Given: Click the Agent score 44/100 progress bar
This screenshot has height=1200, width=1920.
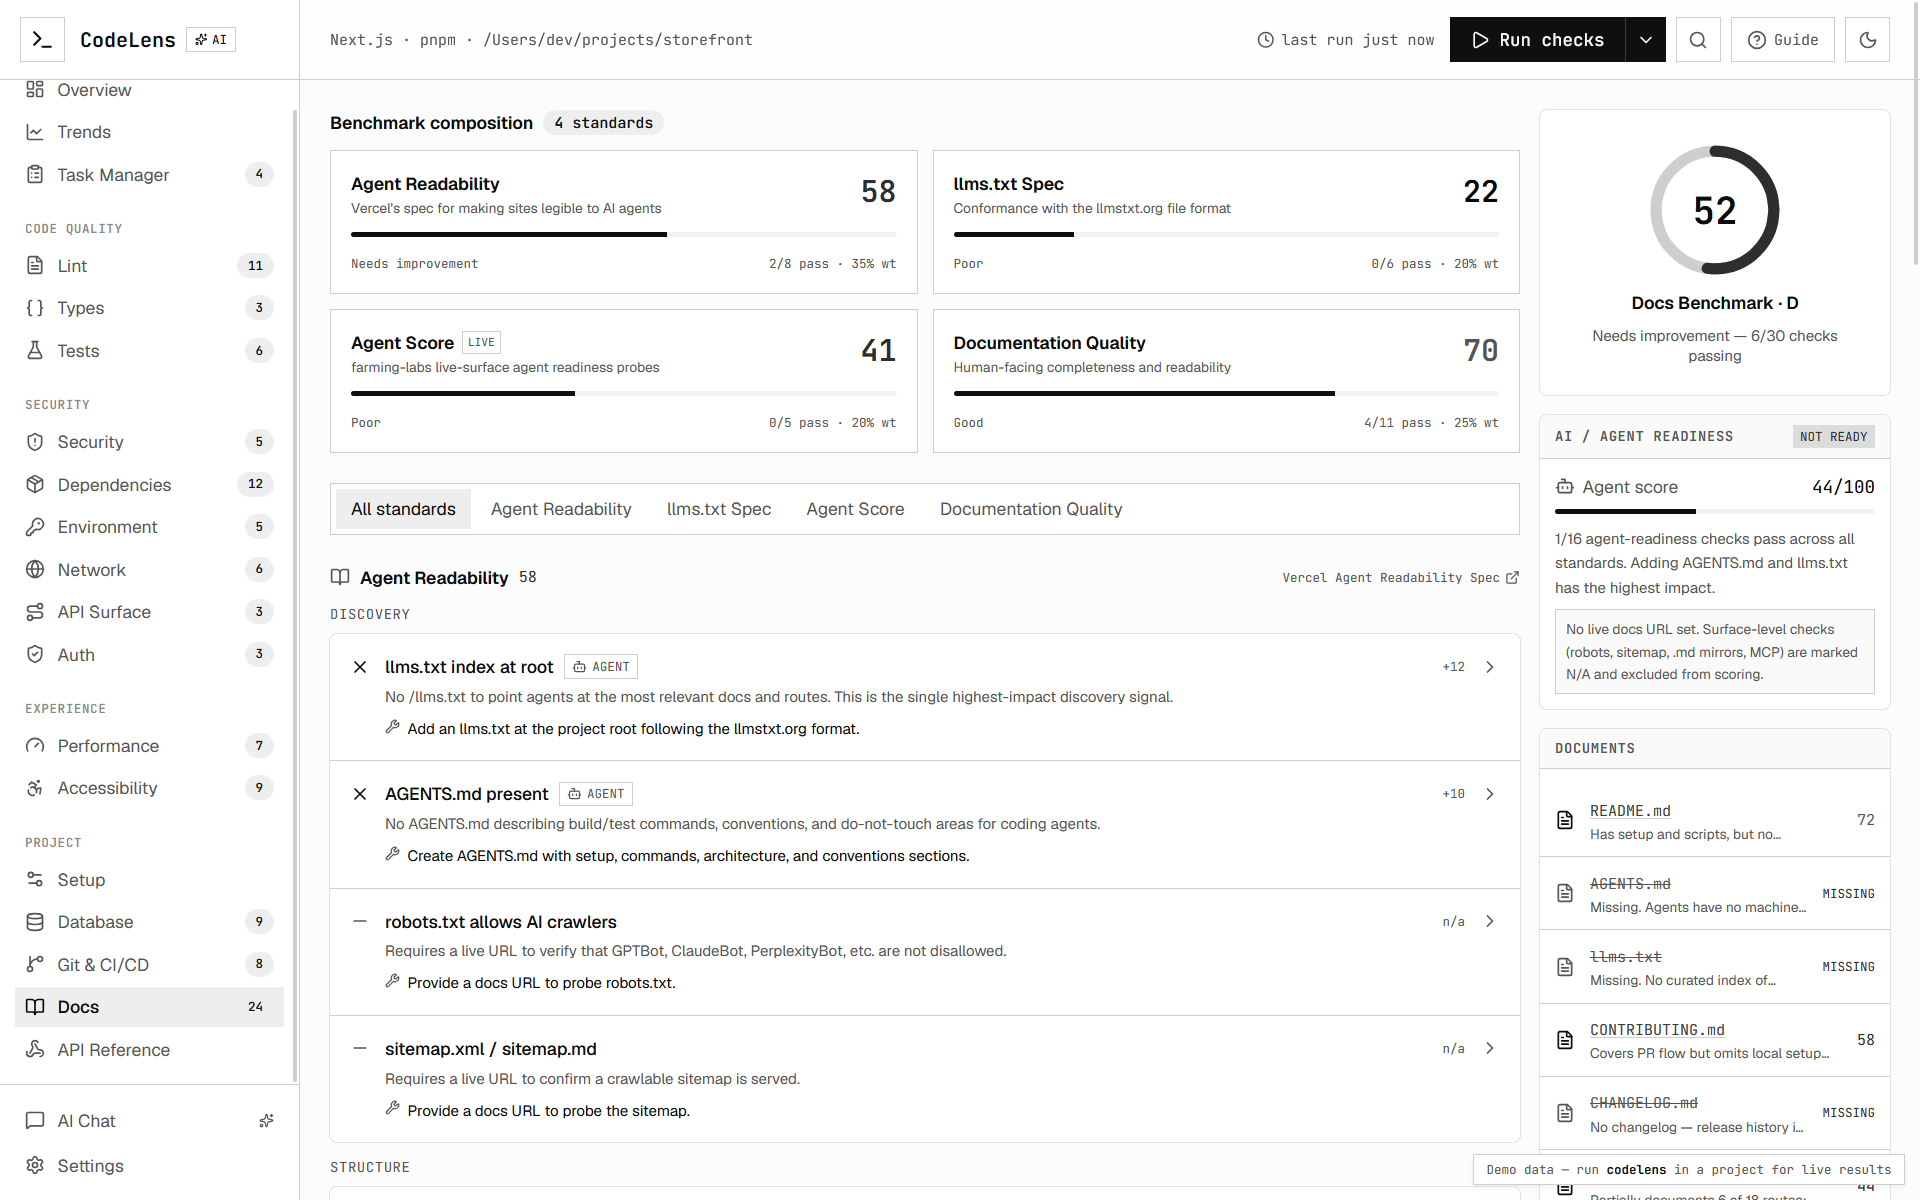Looking at the screenshot, I should coord(1714,511).
